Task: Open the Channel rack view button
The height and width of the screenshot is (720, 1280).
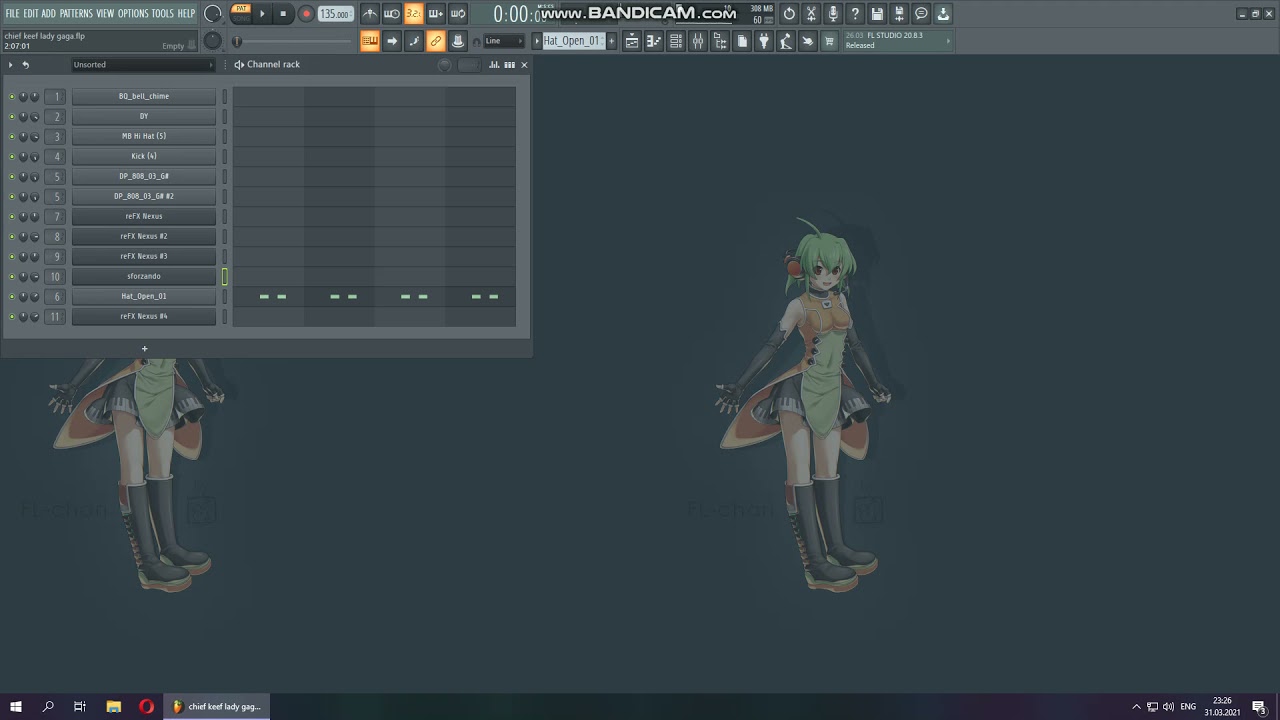Action: pyautogui.click(x=676, y=41)
